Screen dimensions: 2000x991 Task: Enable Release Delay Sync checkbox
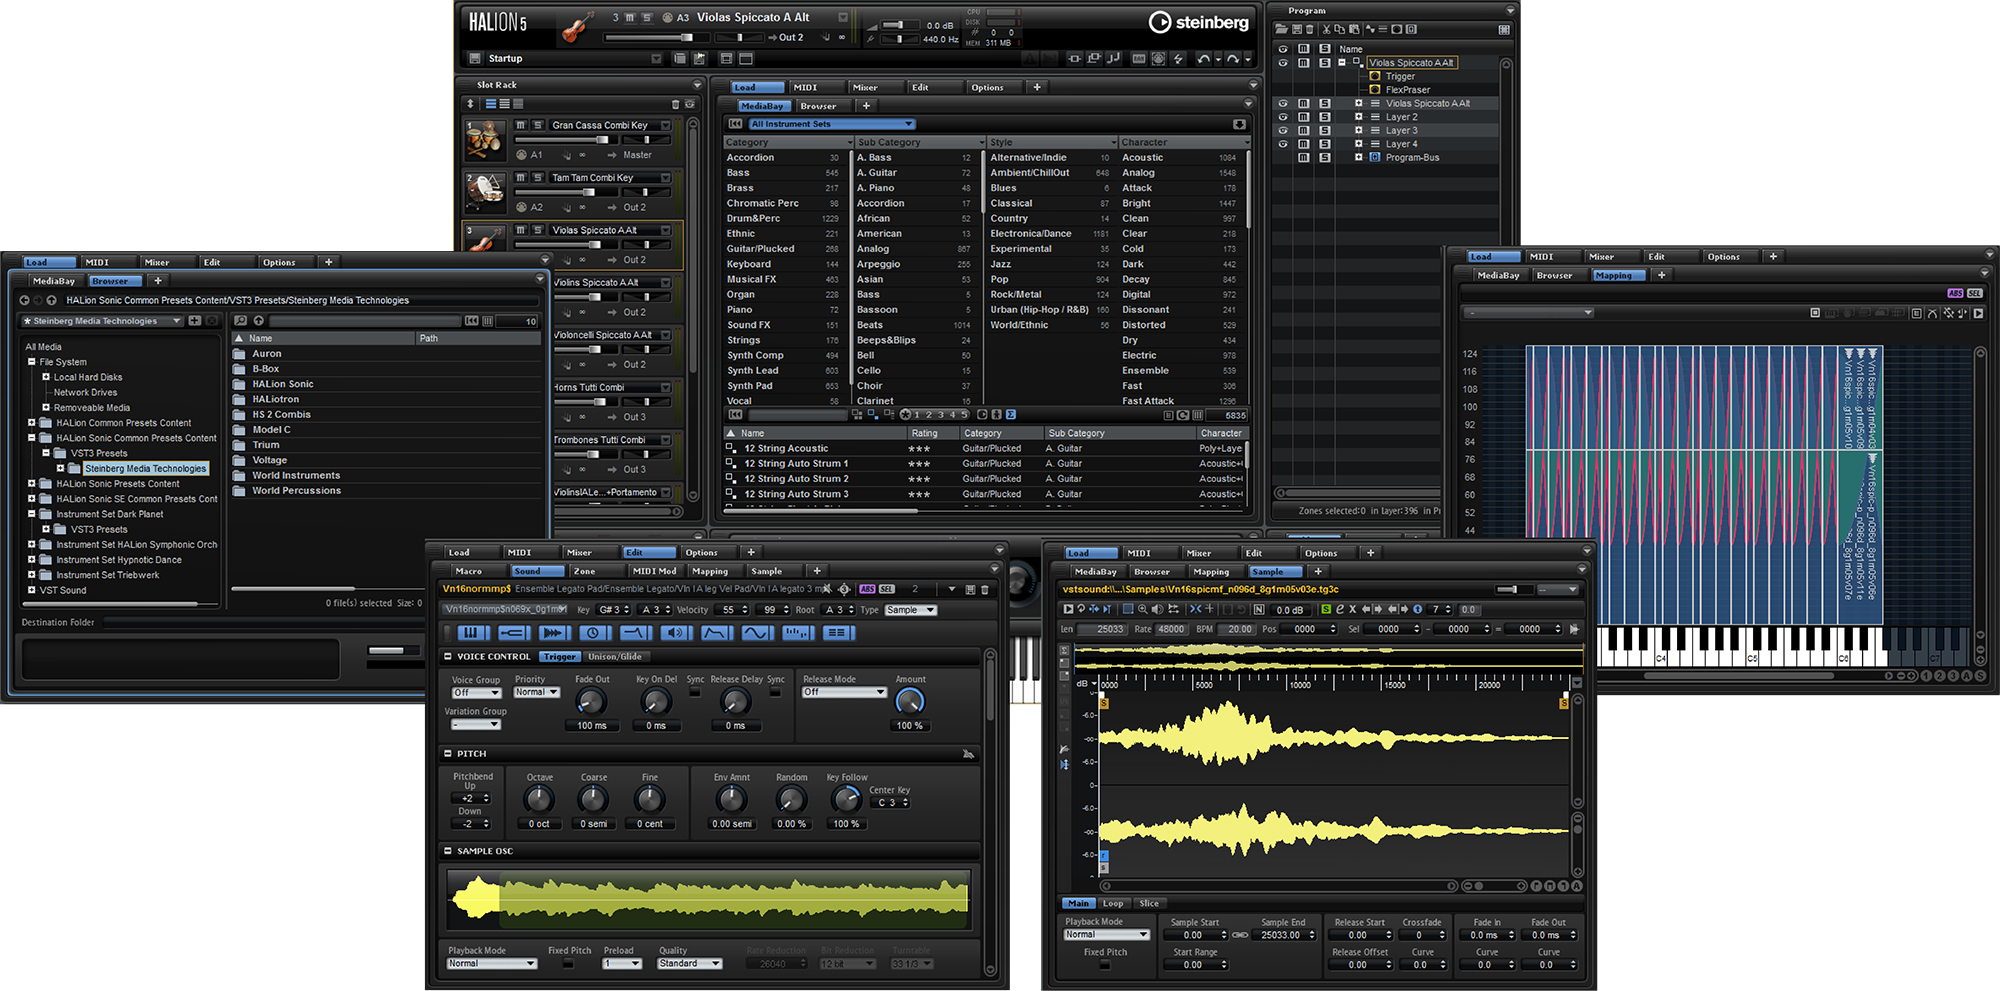point(775,692)
